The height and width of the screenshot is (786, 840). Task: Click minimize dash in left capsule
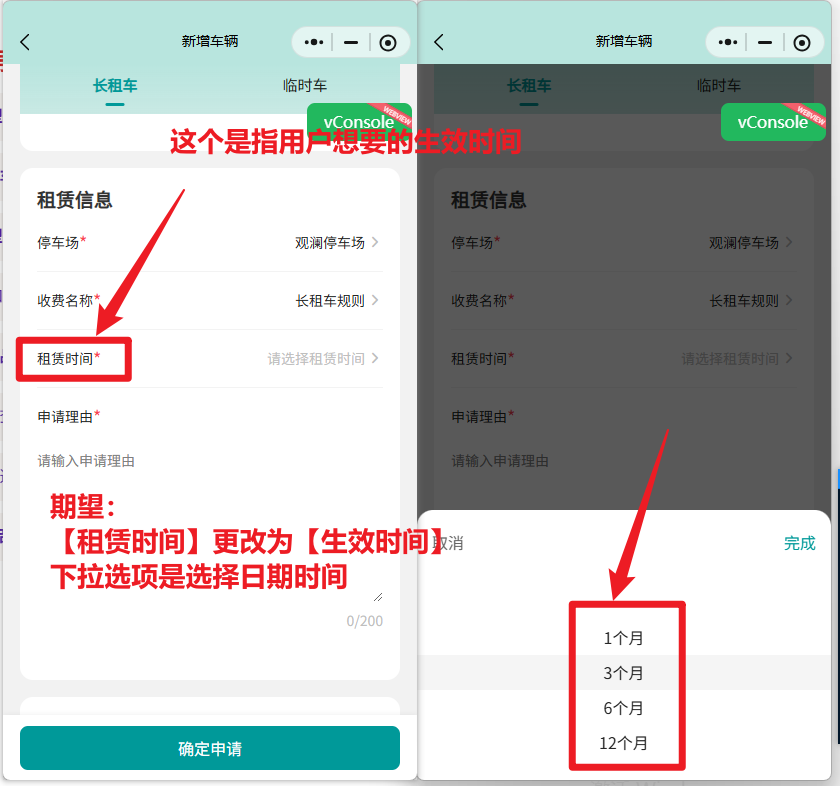(350, 42)
